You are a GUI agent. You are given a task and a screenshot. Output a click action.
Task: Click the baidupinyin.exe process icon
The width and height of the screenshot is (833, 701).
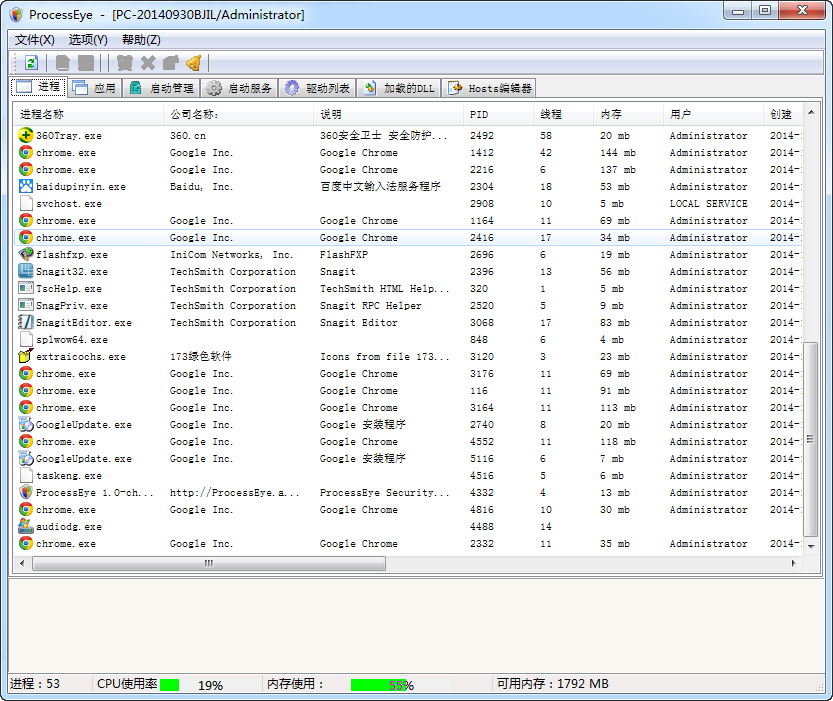coord(26,187)
